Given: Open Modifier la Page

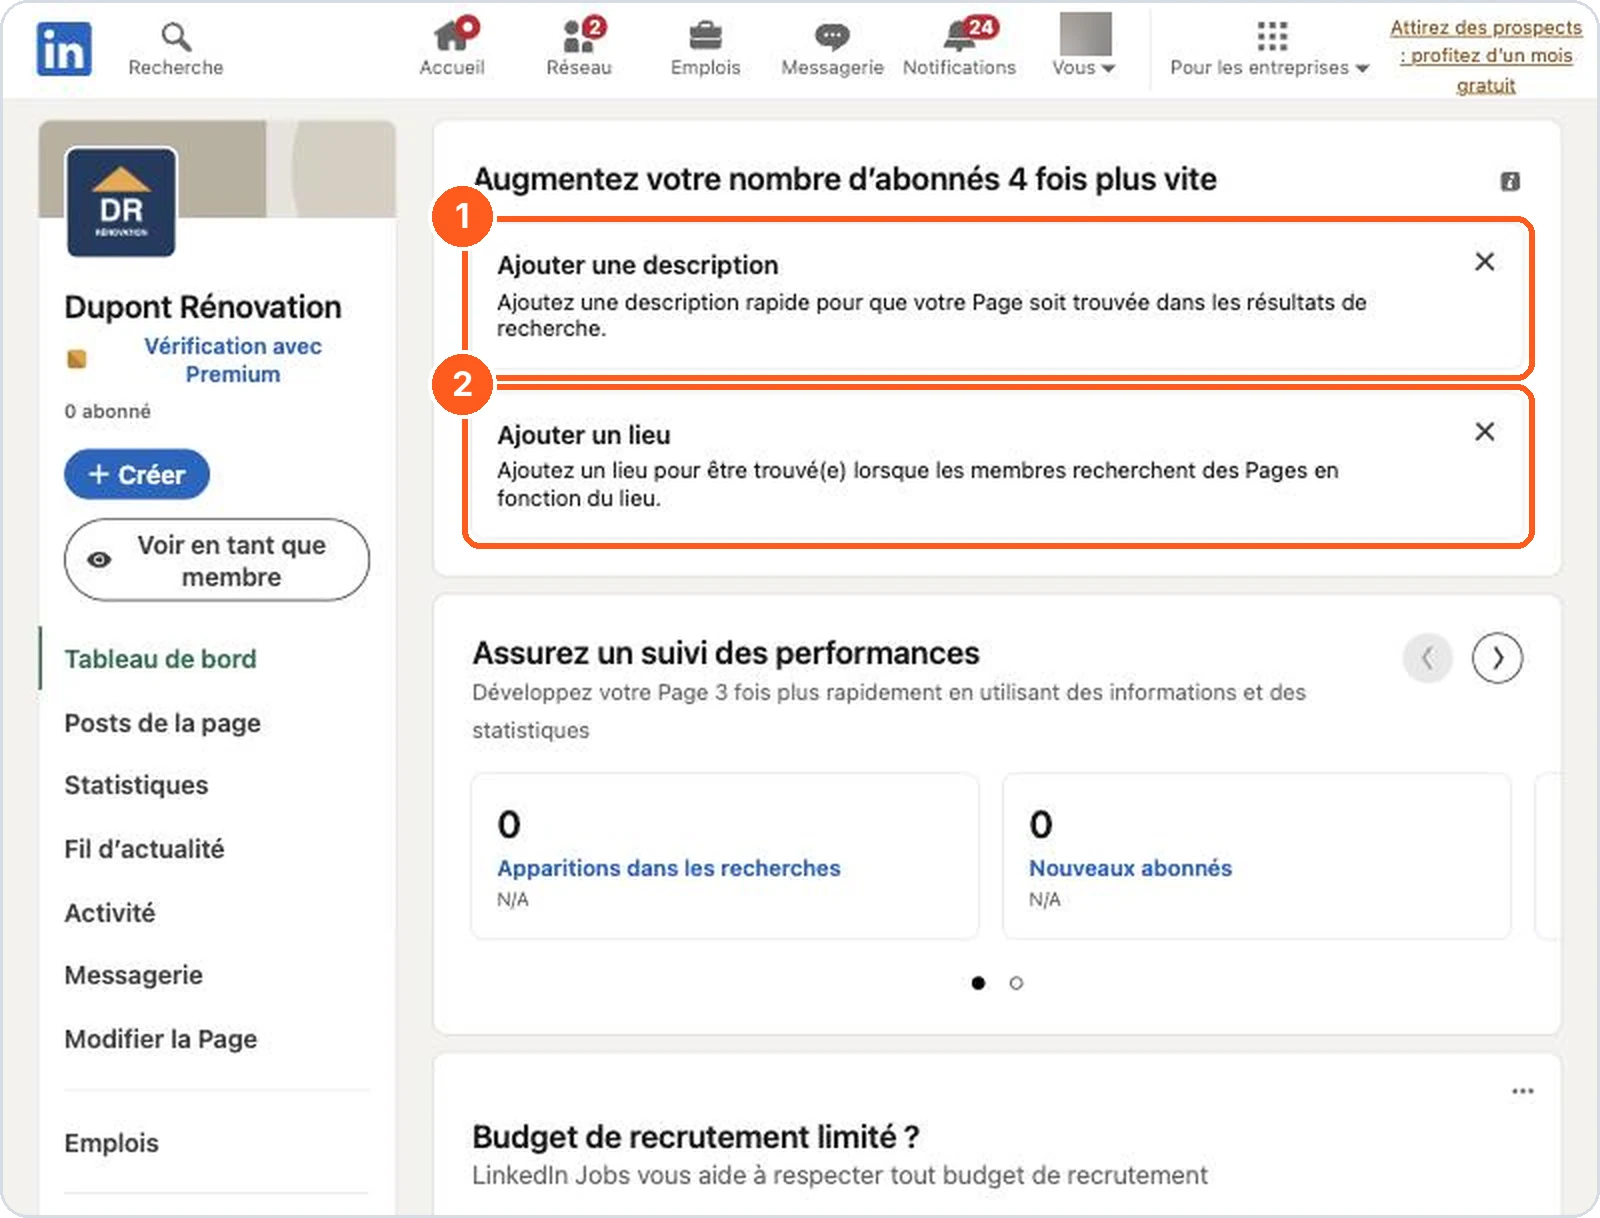Looking at the screenshot, I should pos(160,1039).
